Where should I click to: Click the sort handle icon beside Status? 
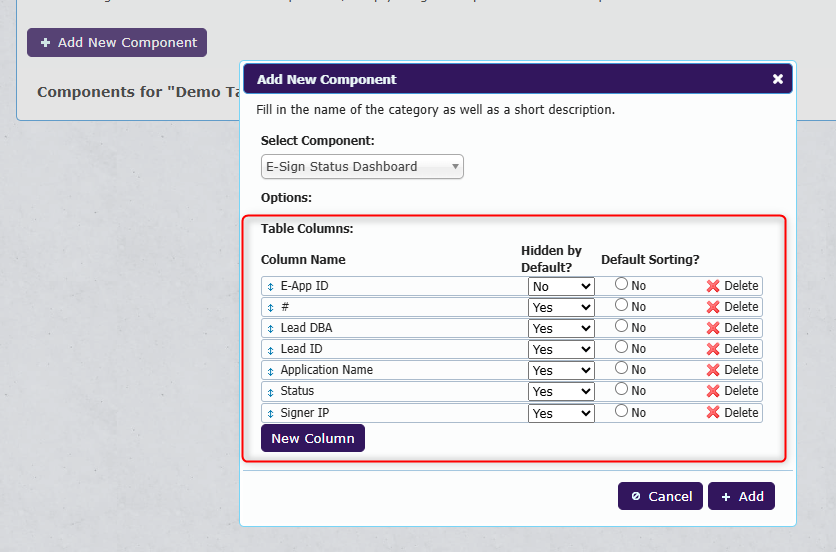(270, 392)
